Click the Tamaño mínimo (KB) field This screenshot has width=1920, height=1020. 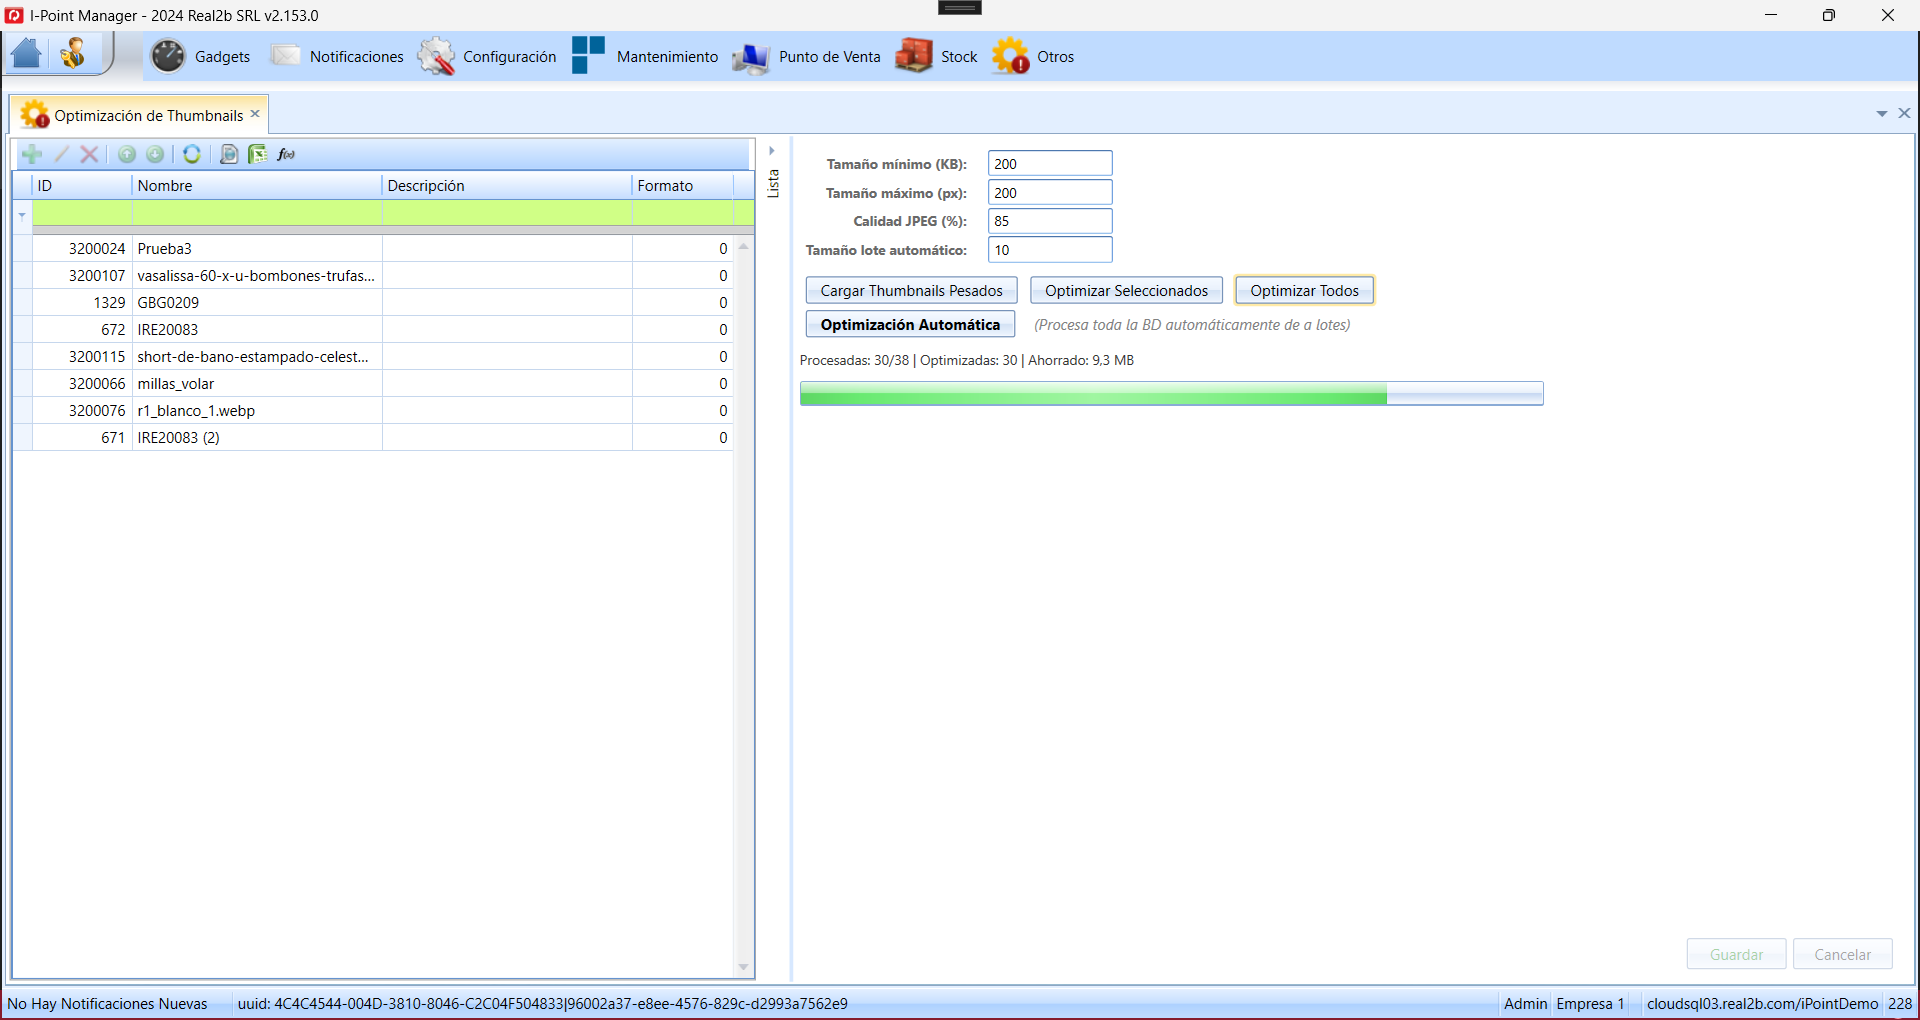tap(1050, 164)
